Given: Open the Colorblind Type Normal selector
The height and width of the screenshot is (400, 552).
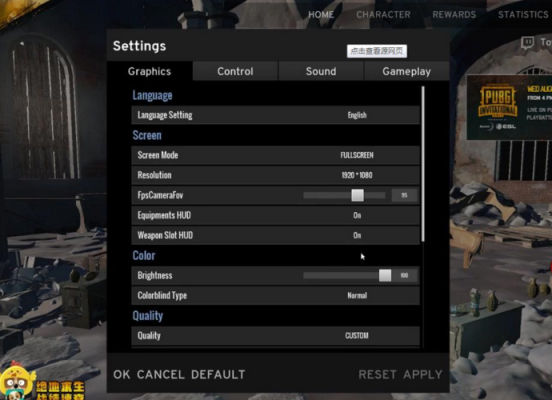Looking at the screenshot, I should click(357, 295).
